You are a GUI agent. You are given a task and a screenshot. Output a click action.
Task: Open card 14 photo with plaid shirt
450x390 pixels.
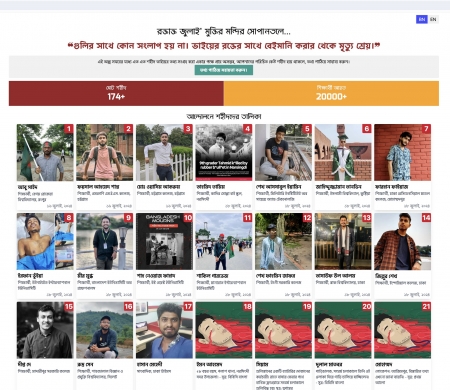pyautogui.click(x=402, y=241)
